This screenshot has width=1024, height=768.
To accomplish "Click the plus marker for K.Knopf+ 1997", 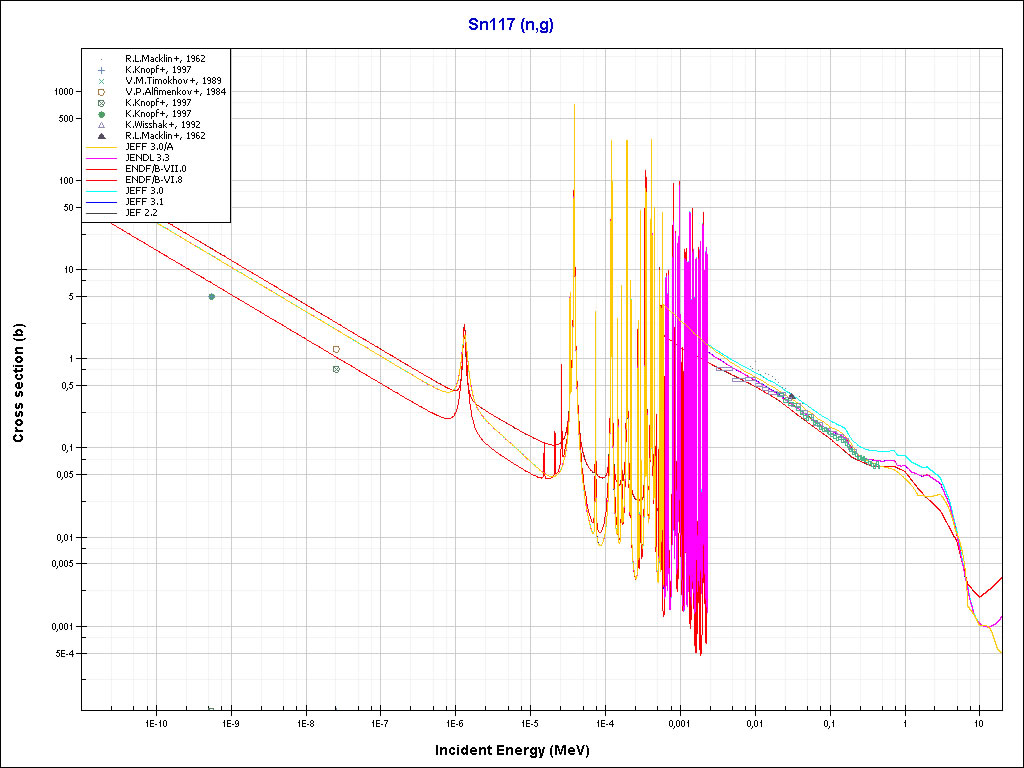I will [102, 70].
